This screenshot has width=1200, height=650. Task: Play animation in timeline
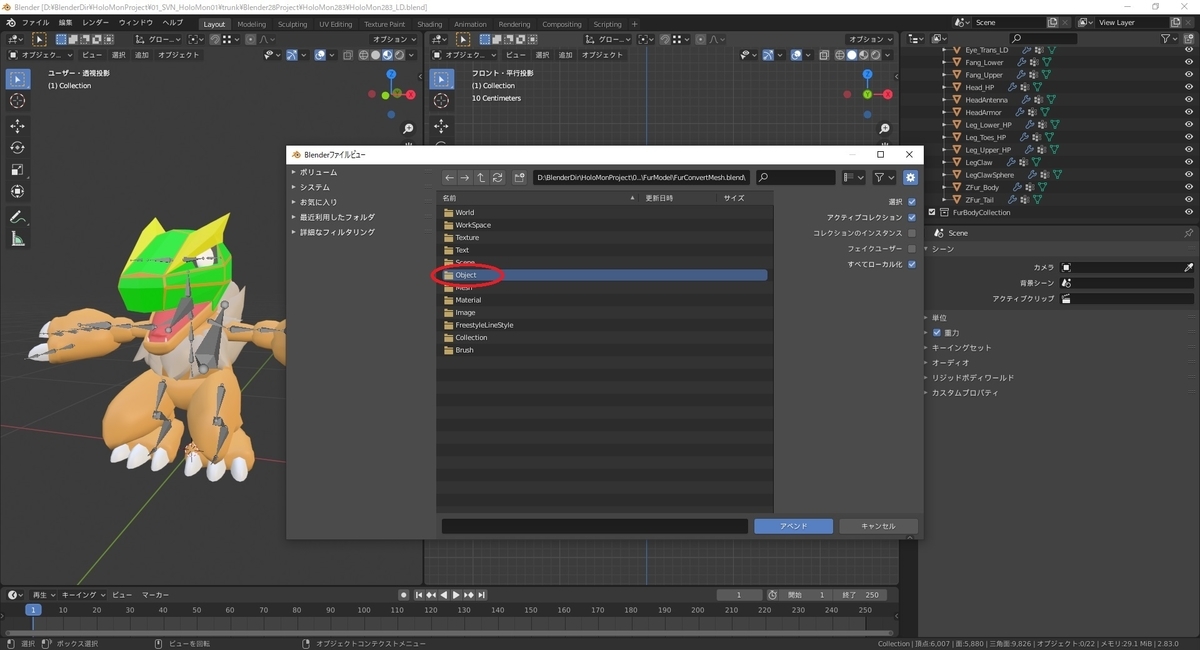[457, 595]
